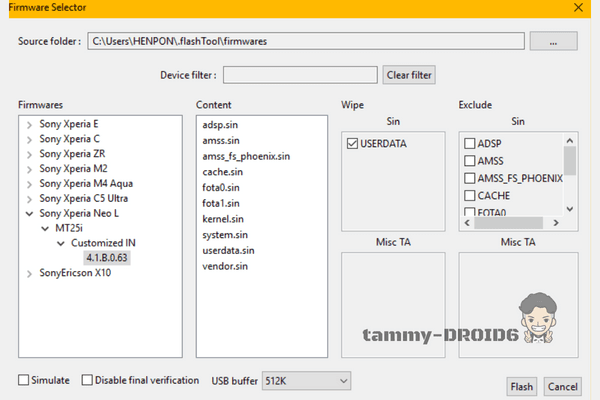
Task: Select Sony Xperia M4 Aqua label
Action: pos(86,183)
